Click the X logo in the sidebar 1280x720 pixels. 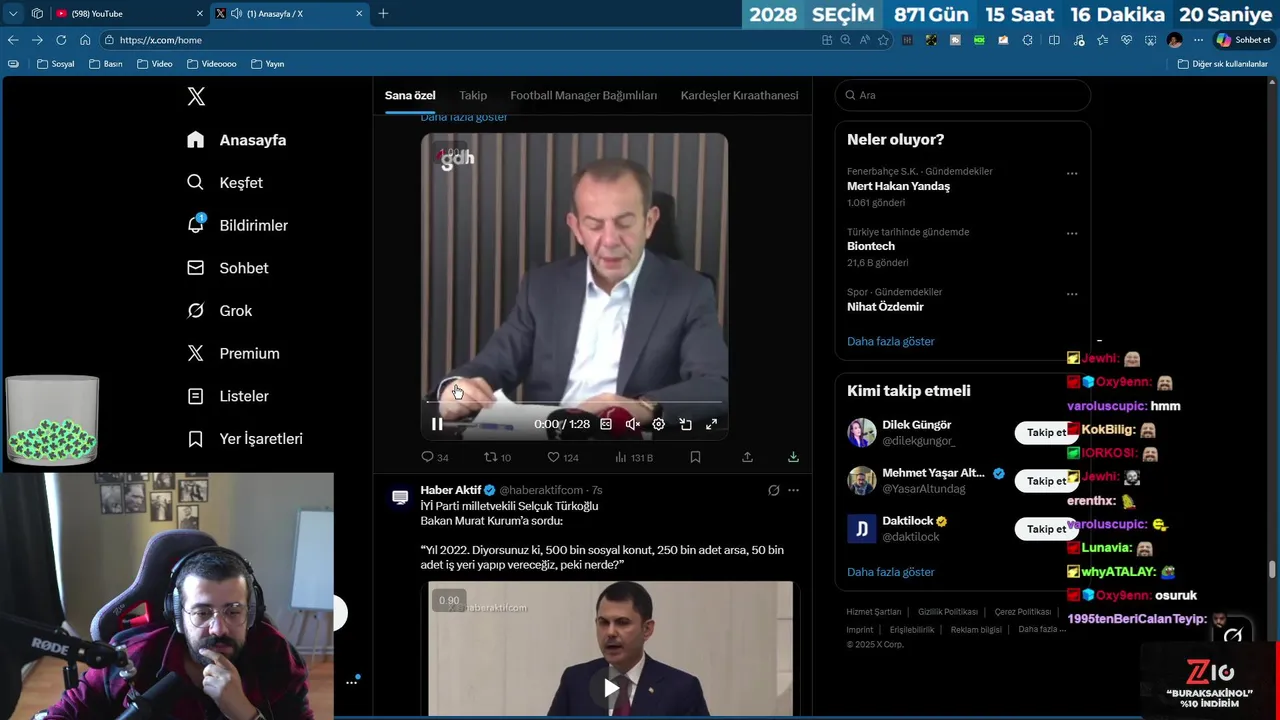coord(196,96)
